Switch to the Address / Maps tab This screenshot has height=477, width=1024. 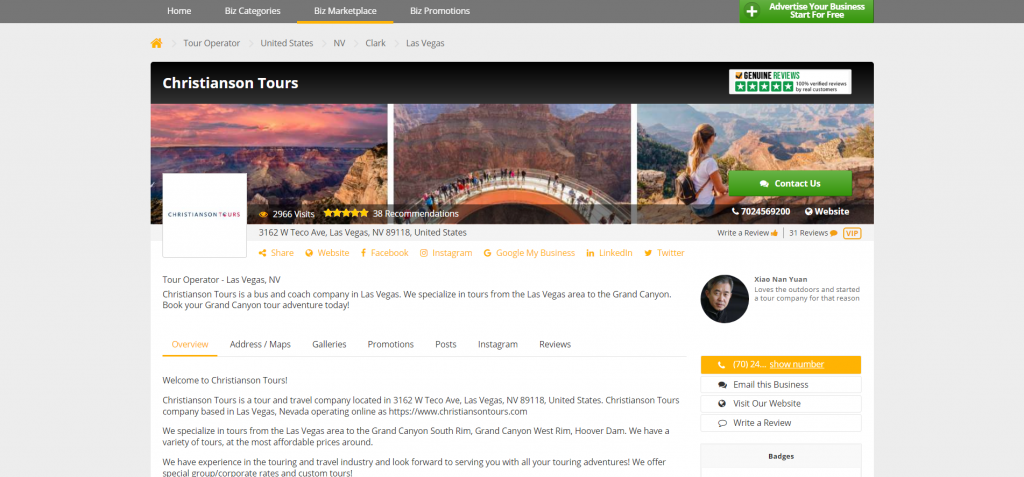coord(260,344)
